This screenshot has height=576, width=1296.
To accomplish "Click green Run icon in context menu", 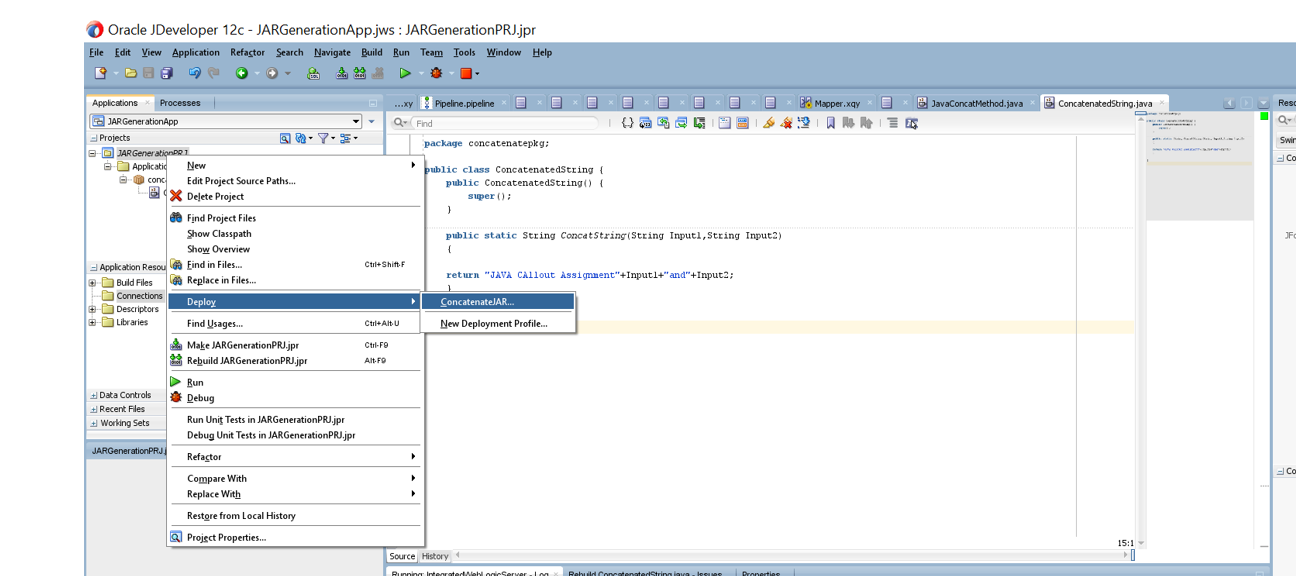I will pyautogui.click(x=176, y=382).
